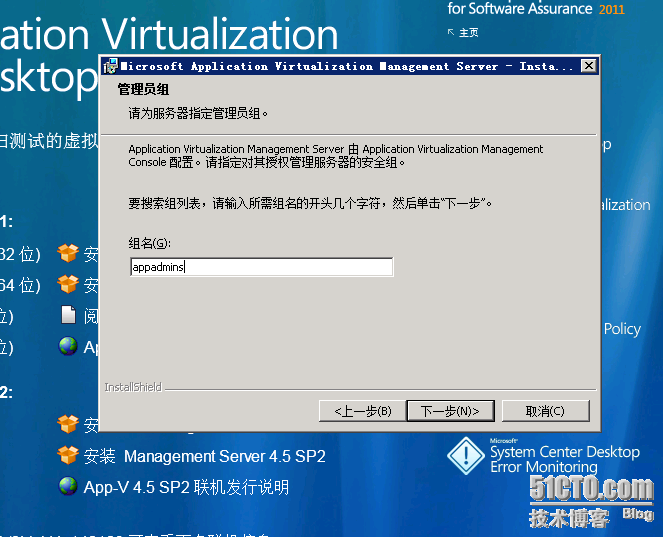Click box icon on the 32 位 row
This screenshot has height=537, width=663.
68,253
